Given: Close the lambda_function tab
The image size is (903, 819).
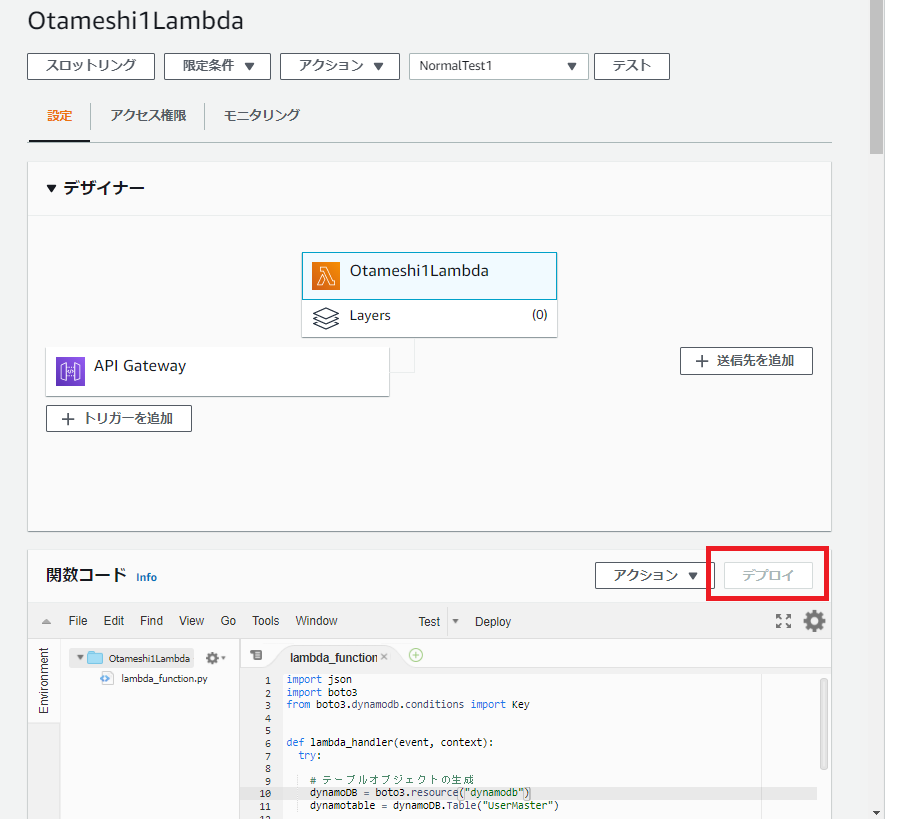Looking at the screenshot, I should (x=384, y=657).
